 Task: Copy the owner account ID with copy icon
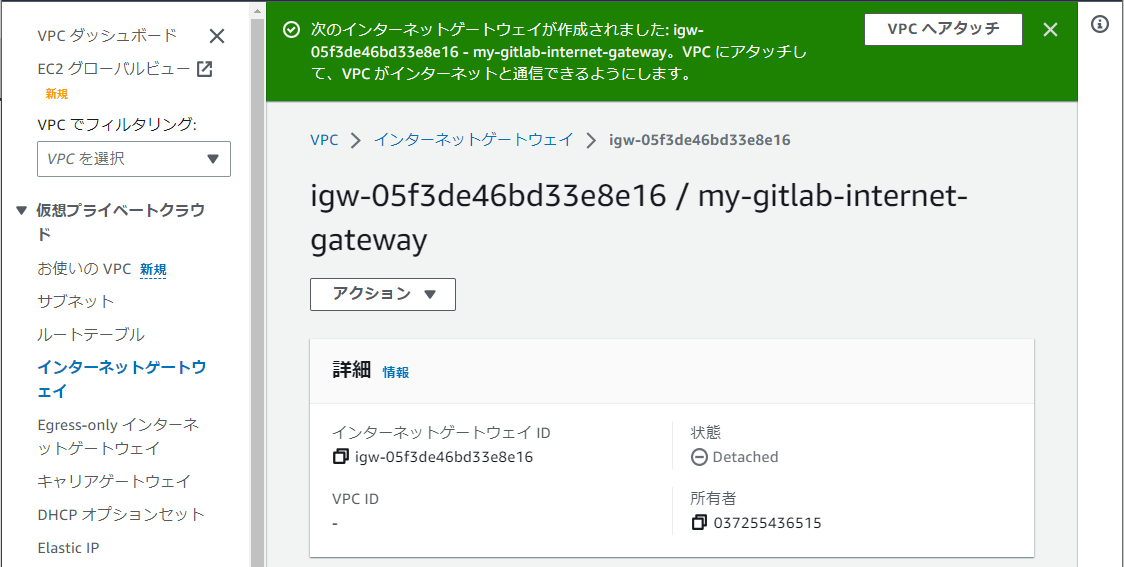pyautogui.click(x=699, y=523)
